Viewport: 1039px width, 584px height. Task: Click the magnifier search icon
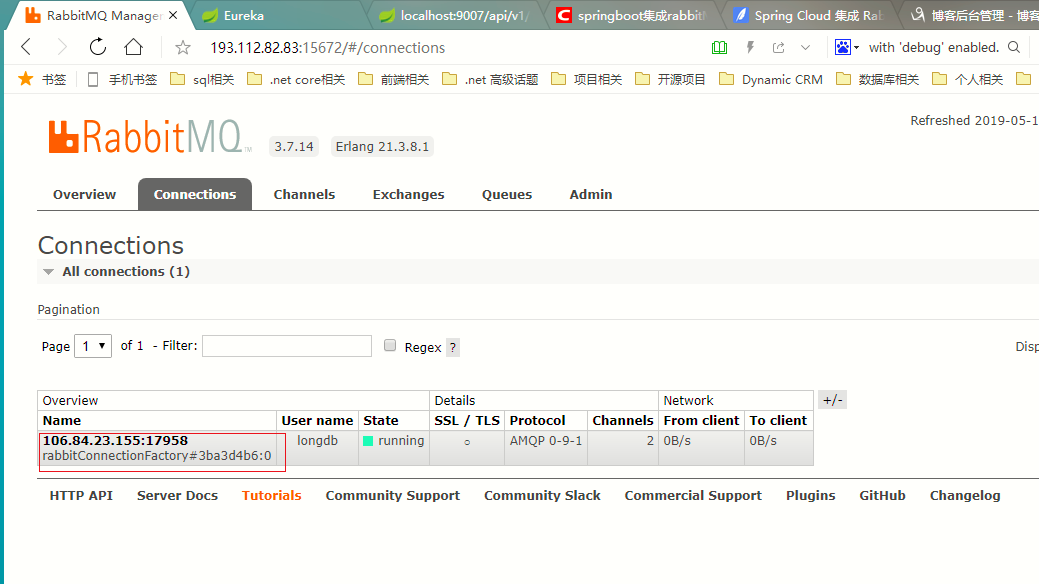pos(1014,48)
